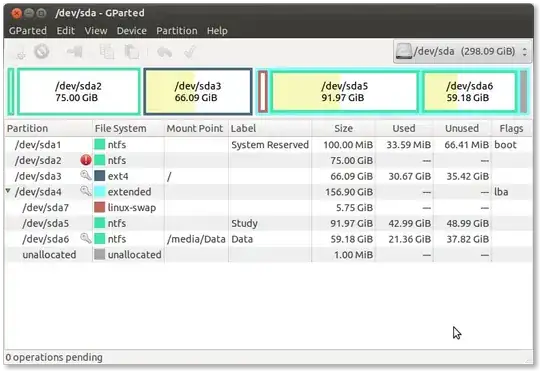This screenshot has width=540, height=371.
Task: Select the /dev/sda5 91.97 GiB graphical block
Action: [x=344, y=92]
